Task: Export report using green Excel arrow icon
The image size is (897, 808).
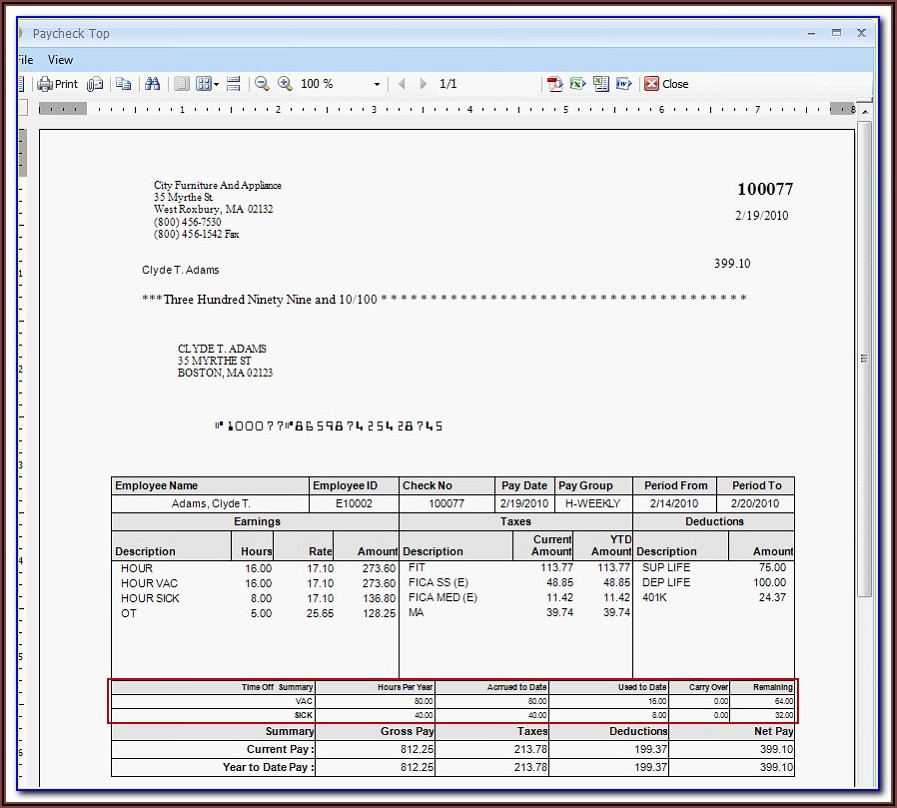Action: tap(578, 84)
